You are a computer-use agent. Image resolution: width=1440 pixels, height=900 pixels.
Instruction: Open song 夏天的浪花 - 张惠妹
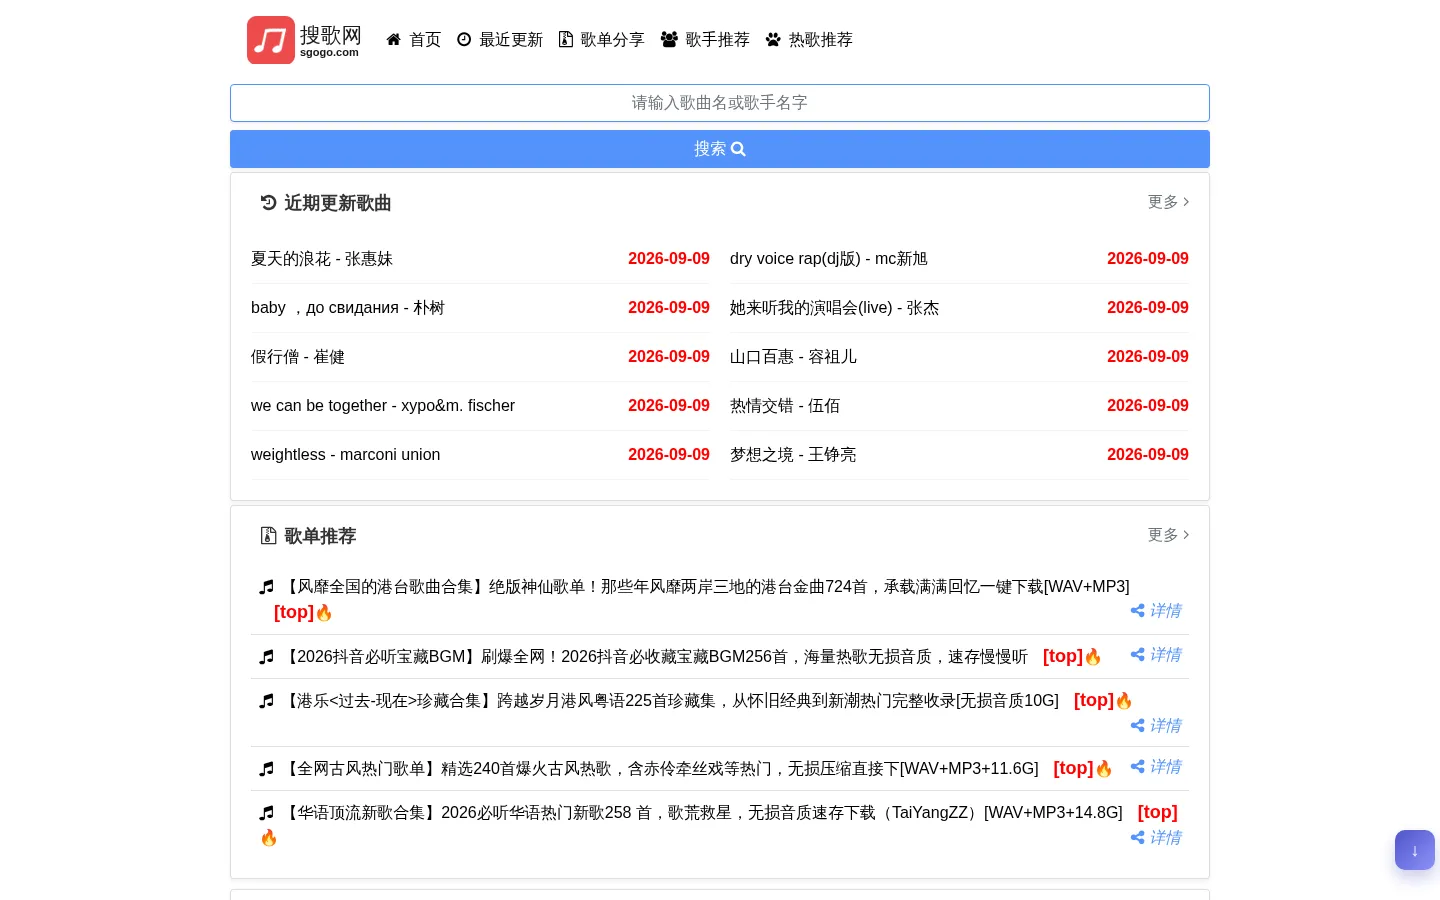click(x=322, y=259)
